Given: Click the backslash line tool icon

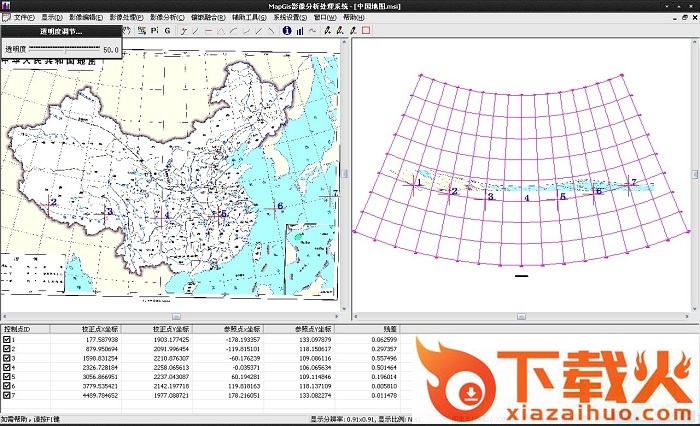Looking at the screenshot, I should pyautogui.click(x=271, y=31).
